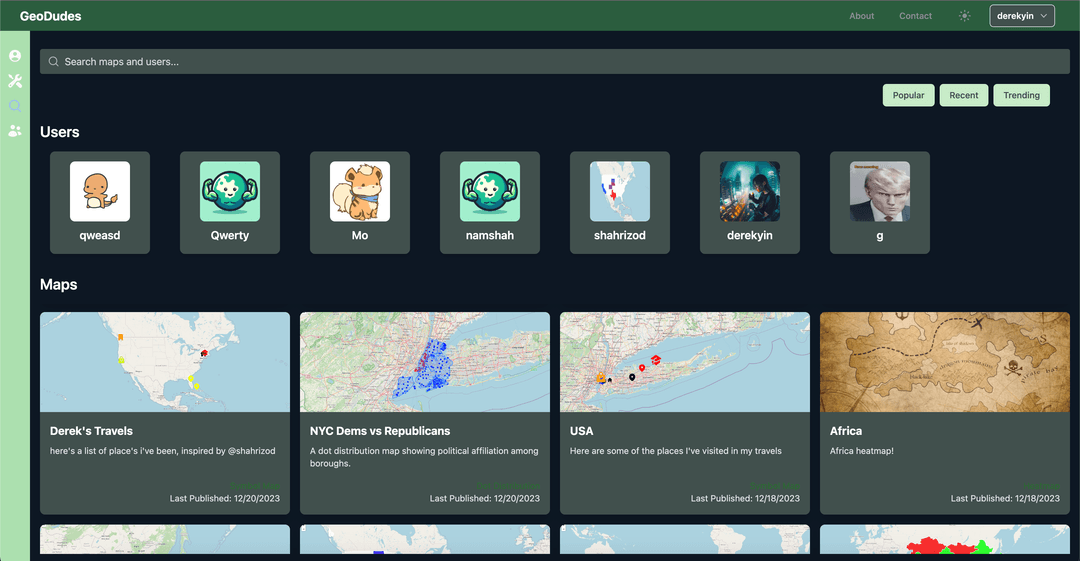Open the tools icon in left sidebar

click(15, 81)
